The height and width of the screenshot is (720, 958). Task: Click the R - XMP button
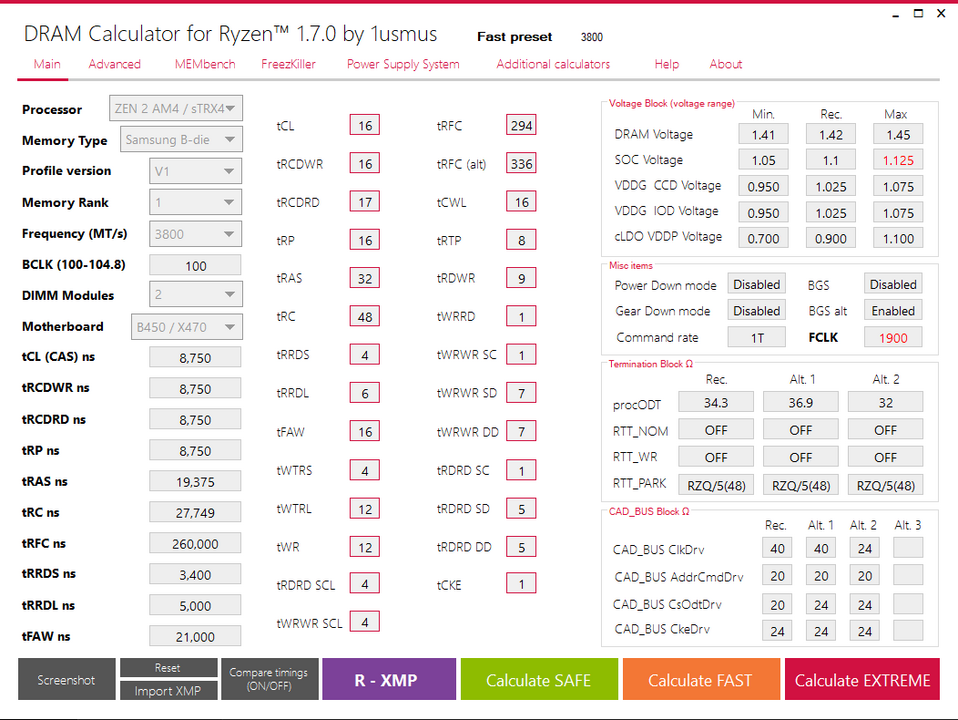click(389, 680)
